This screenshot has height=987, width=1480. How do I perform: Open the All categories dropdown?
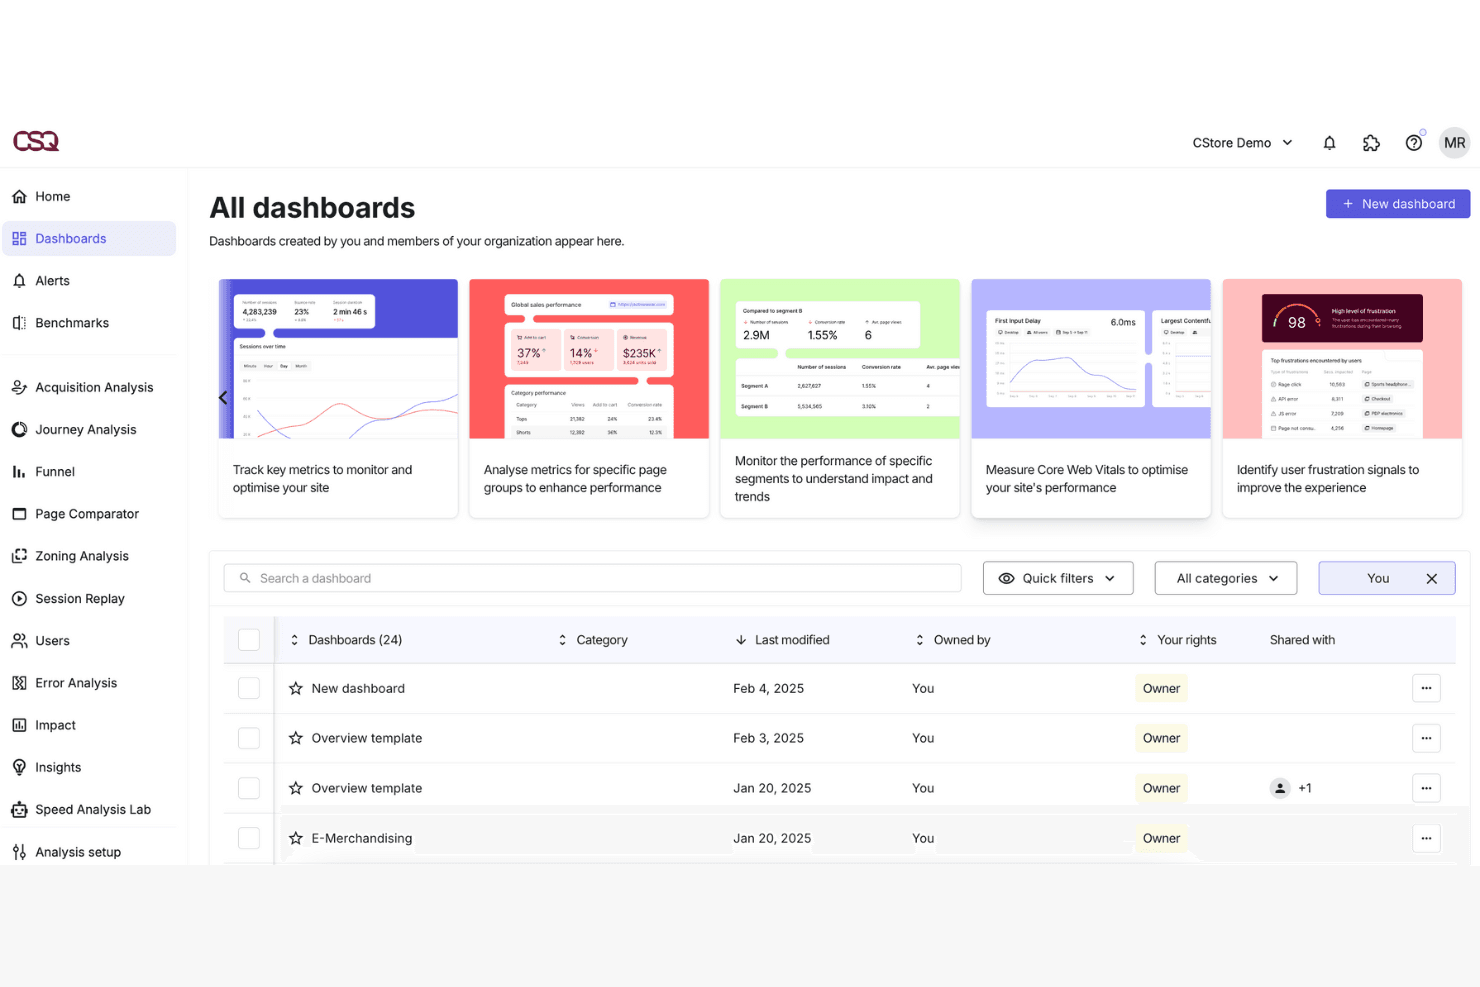pyautogui.click(x=1226, y=578)
